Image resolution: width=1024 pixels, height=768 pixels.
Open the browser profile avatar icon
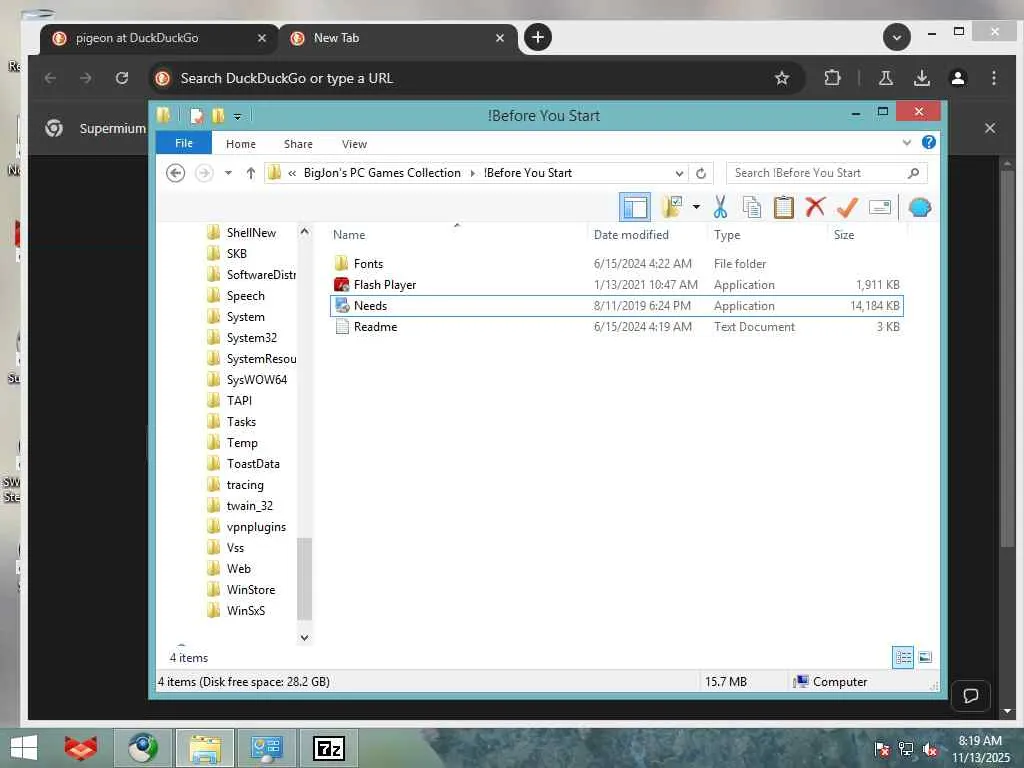(958, 78)
